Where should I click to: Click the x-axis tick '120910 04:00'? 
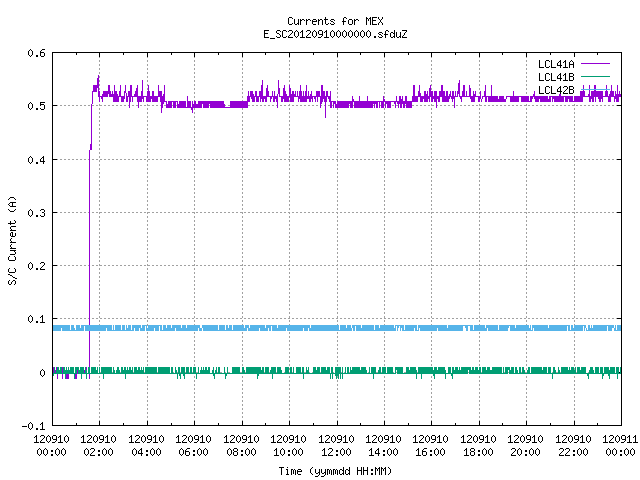146,446
